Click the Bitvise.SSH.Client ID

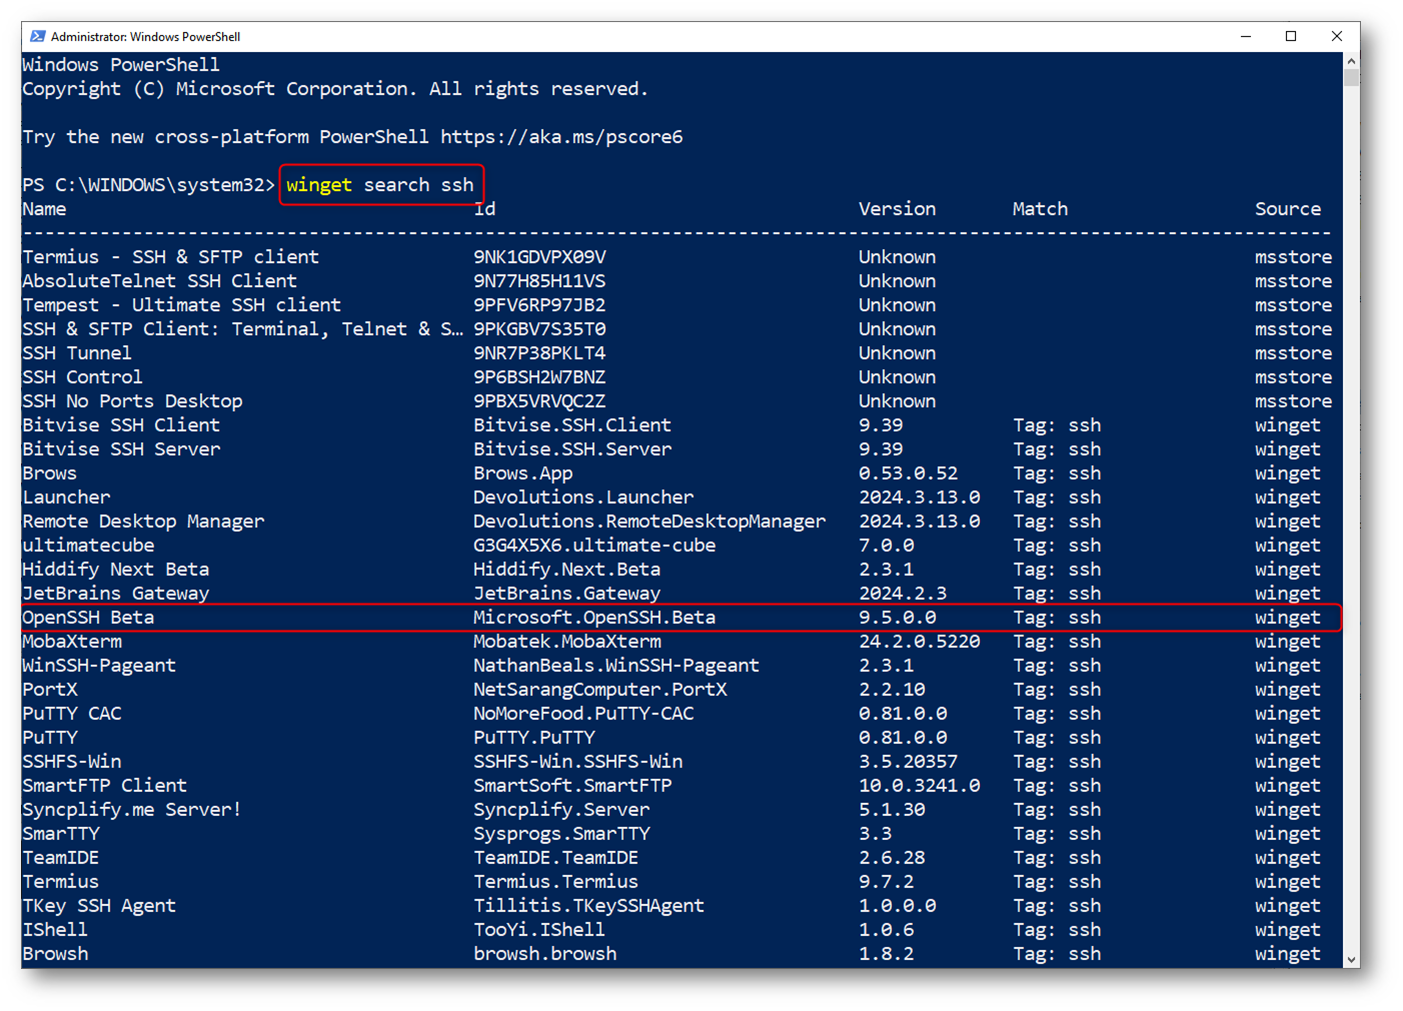point(572,425)
